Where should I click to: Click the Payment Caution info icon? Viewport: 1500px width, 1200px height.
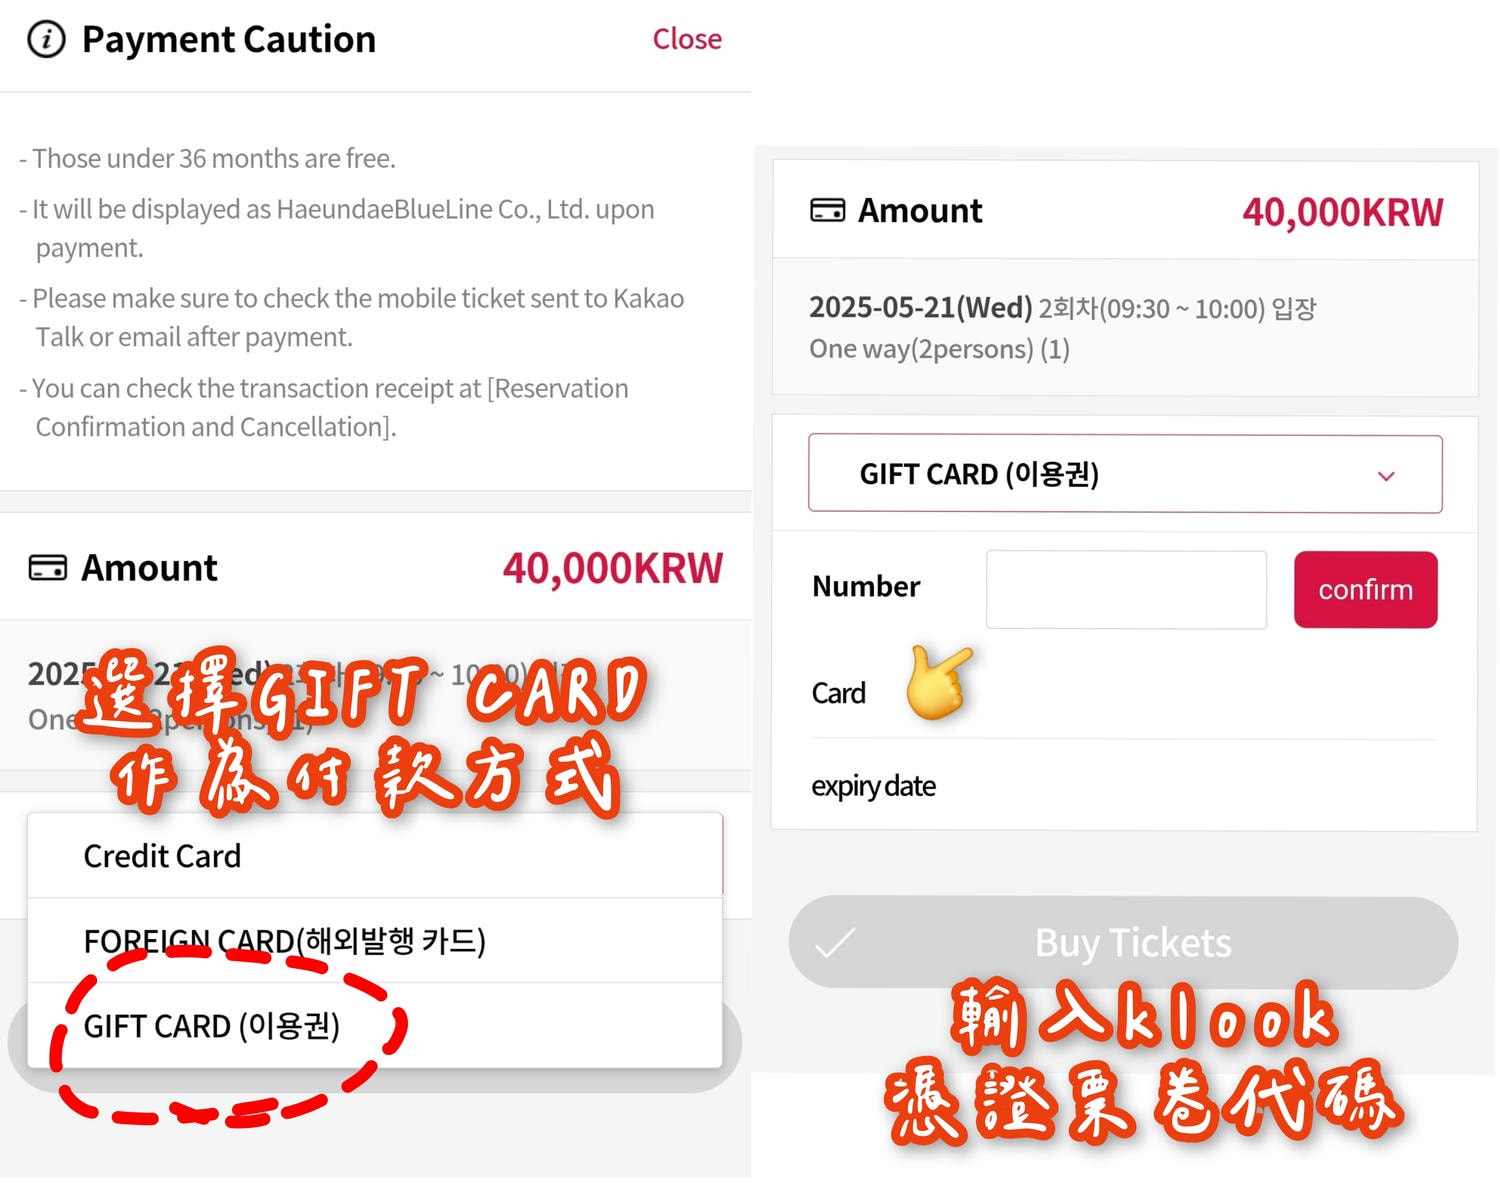click(x=46, y=39)
